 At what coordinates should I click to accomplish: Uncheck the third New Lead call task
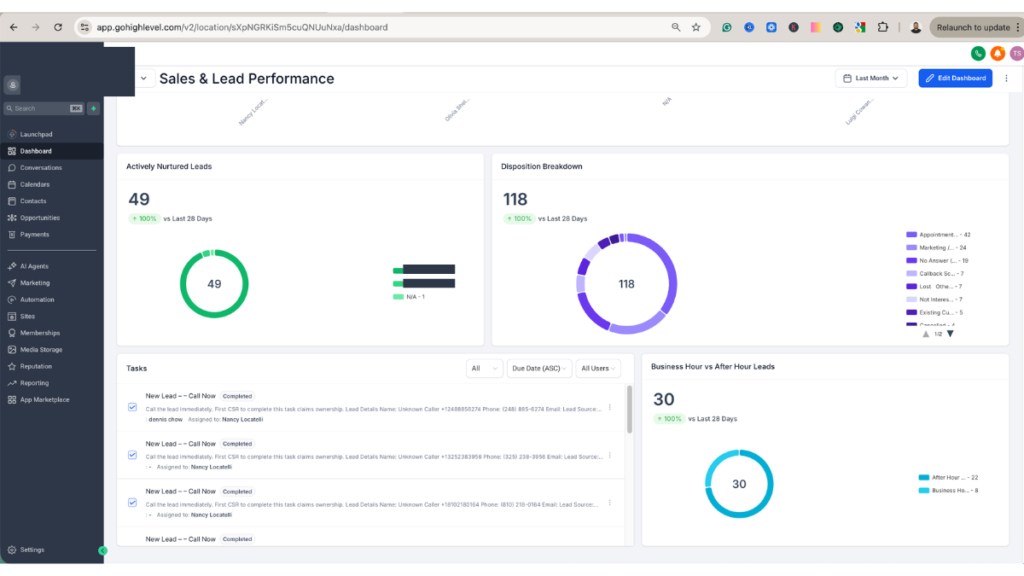click(x=133, y=503)
